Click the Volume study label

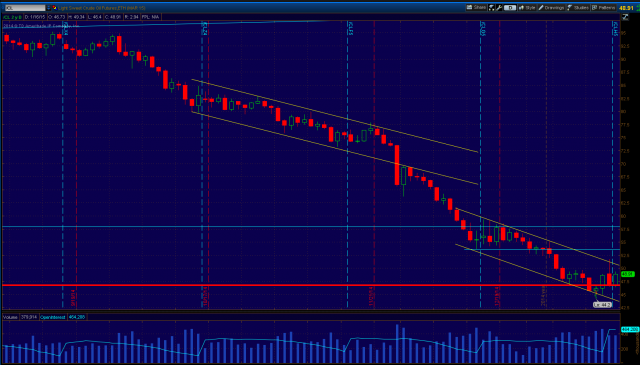point(11,317)
